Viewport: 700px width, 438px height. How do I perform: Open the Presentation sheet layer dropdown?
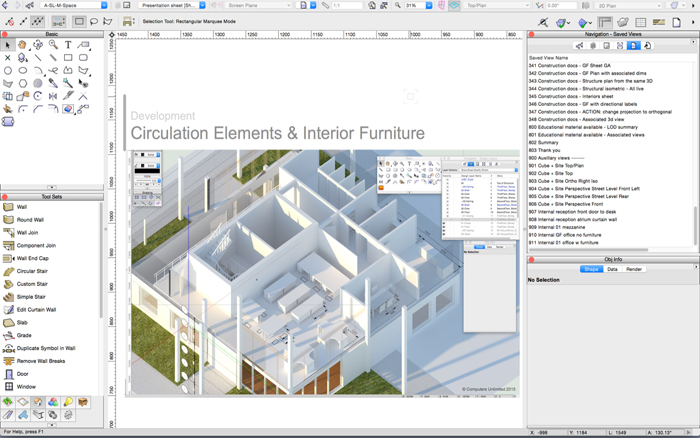pyautogui.click(x=170, y=5)
